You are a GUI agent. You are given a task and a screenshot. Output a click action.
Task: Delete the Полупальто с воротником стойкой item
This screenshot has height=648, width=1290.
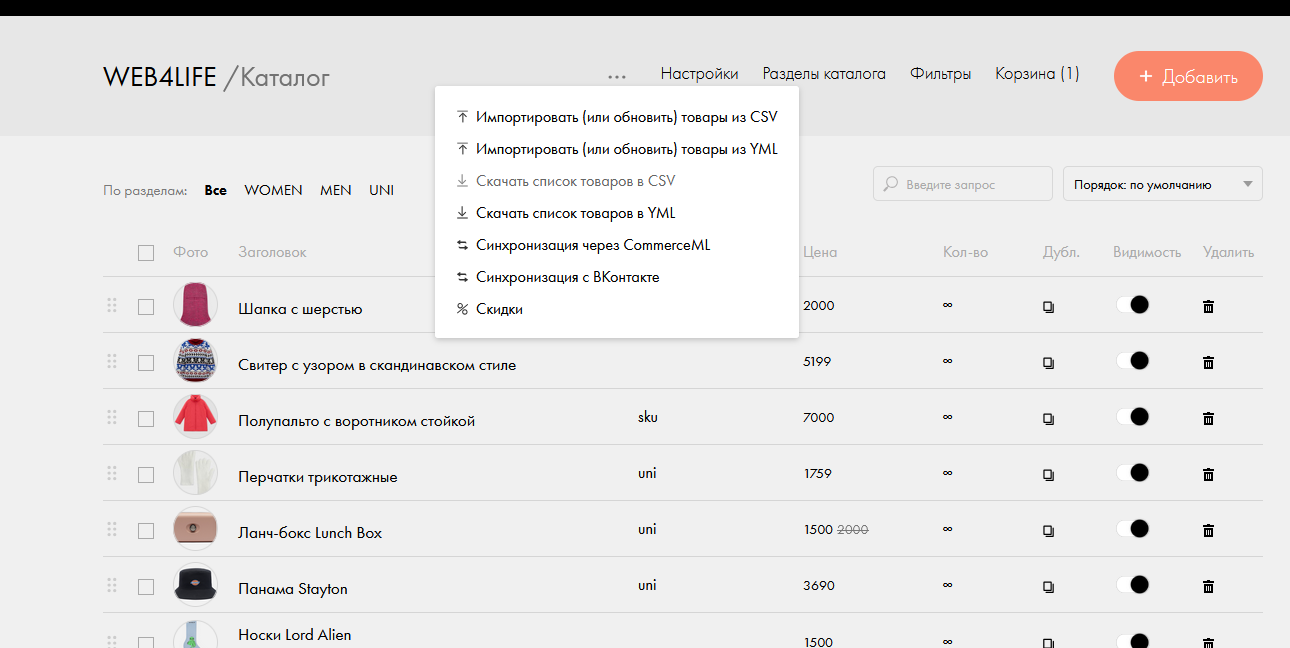(x=1208, y=419)
